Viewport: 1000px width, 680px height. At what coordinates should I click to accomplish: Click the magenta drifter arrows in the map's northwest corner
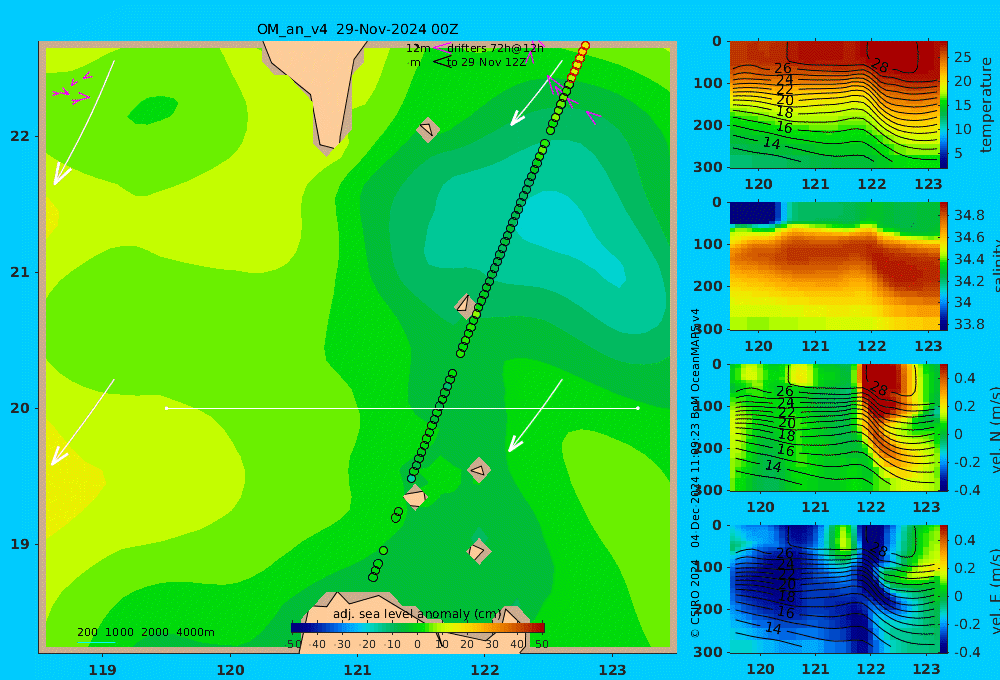point(73,89)
